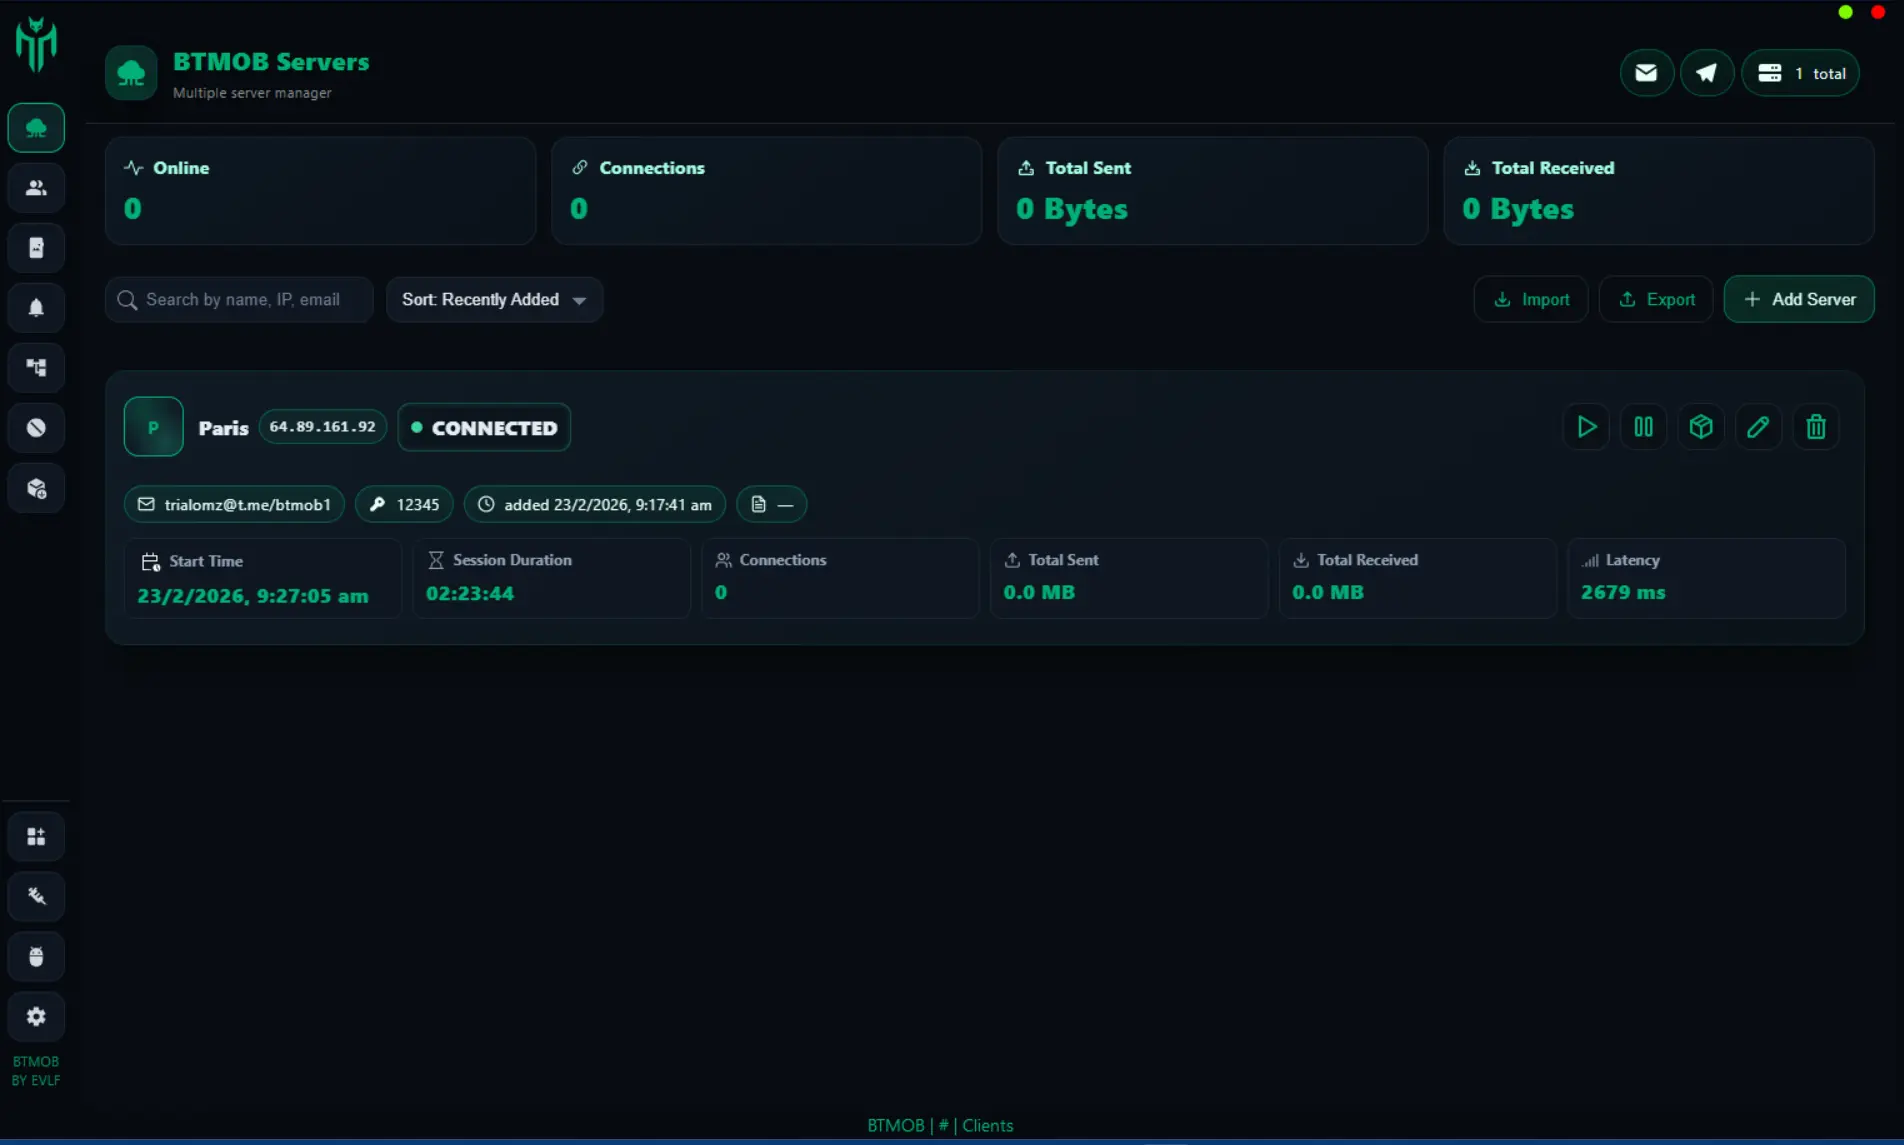Click the Add Server button
Screen dimensions: 1904x1145
(1798, 299)
